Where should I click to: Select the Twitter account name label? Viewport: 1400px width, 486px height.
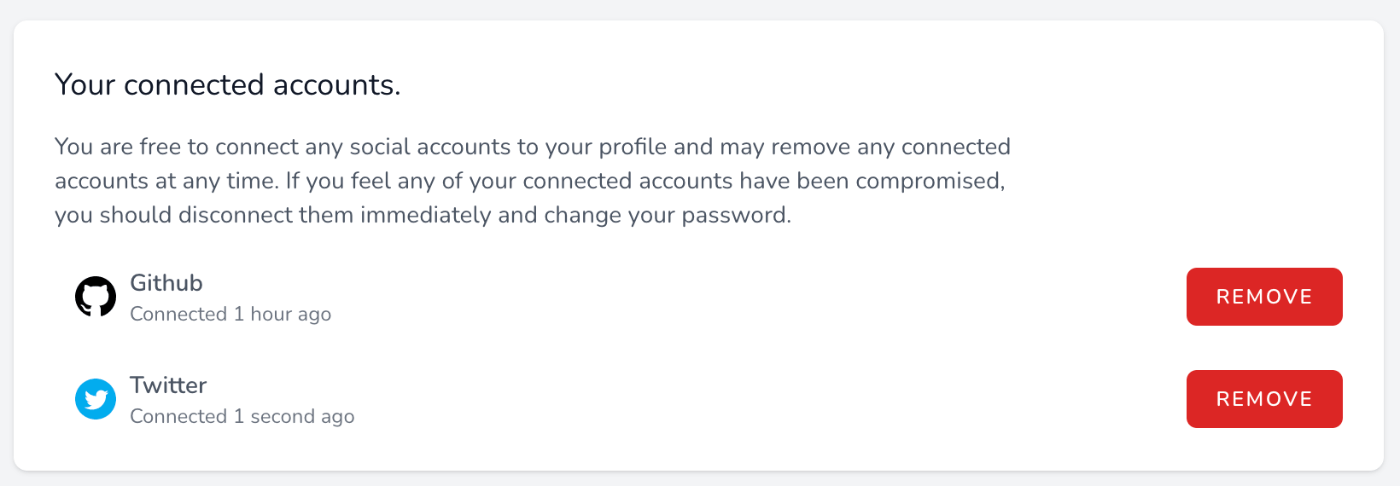[x=168, y=385]
